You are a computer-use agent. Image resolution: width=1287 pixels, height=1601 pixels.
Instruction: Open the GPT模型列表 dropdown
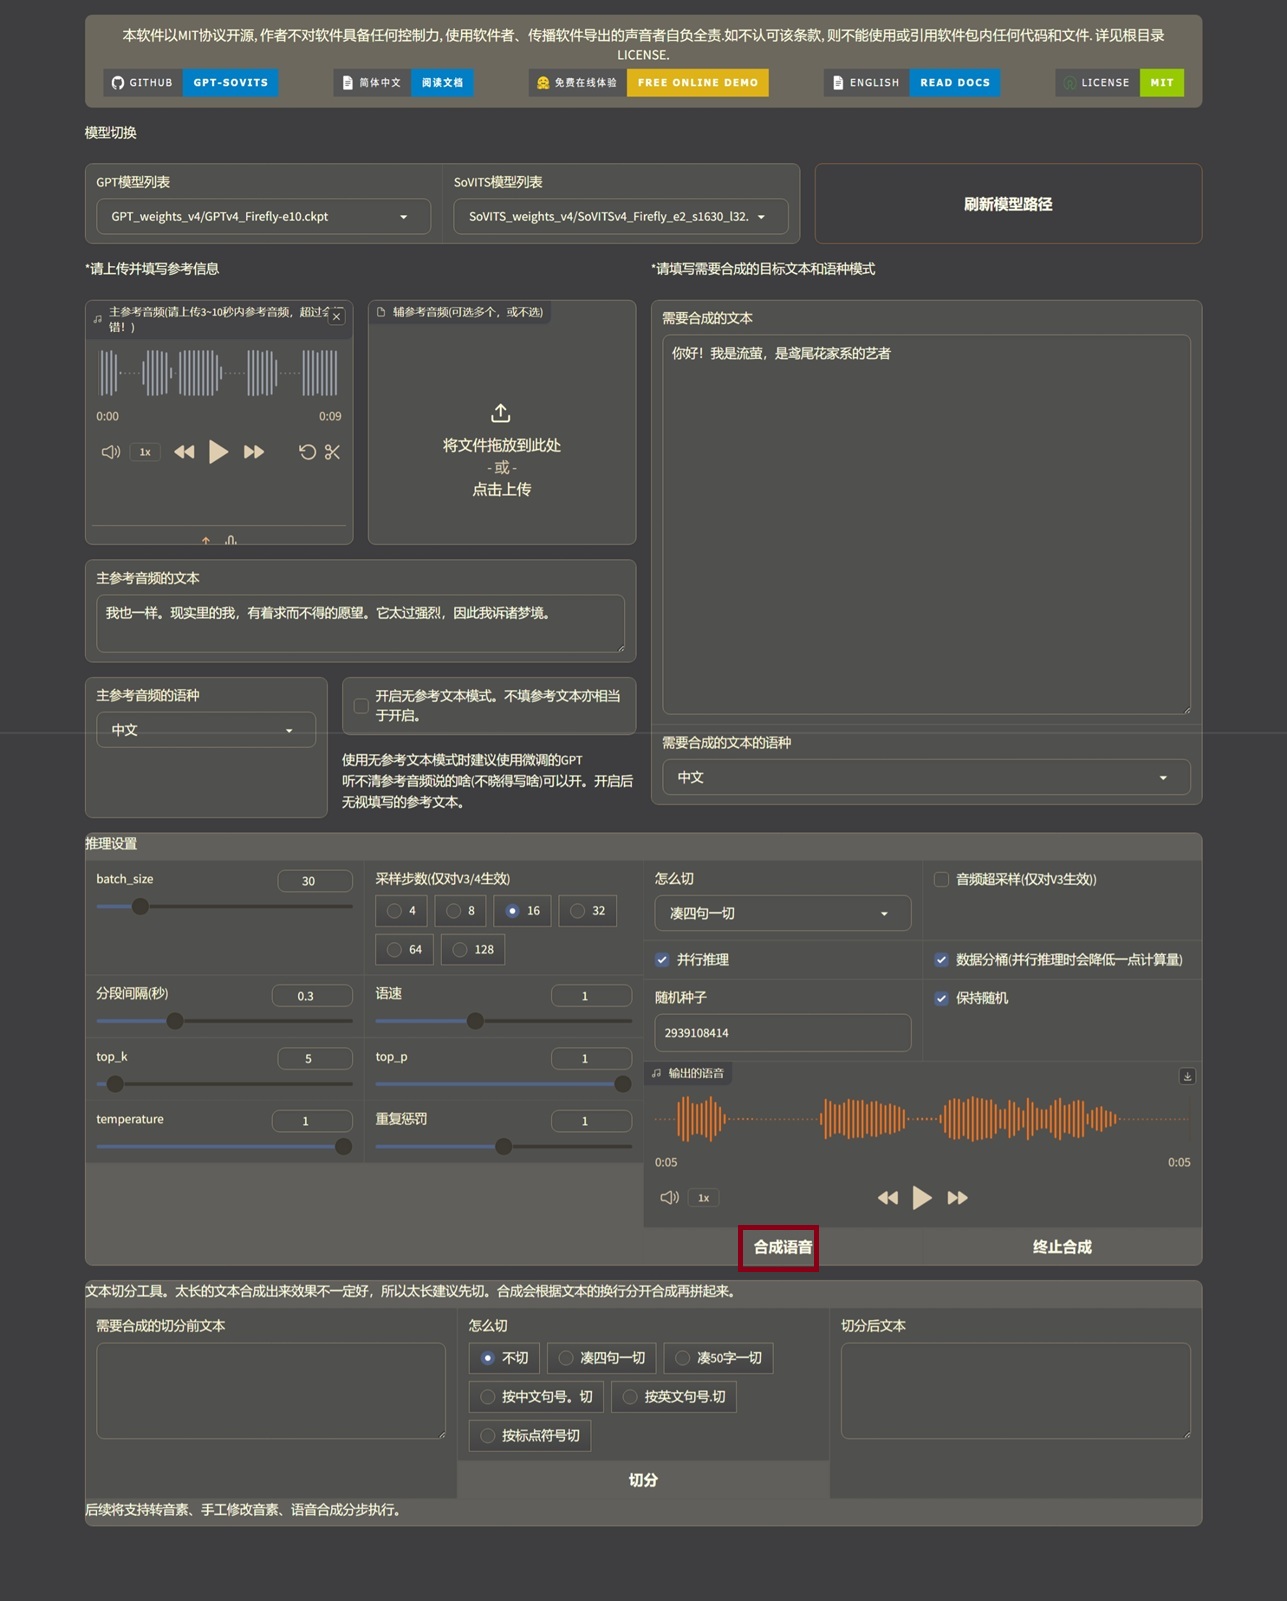click(263, 217)
